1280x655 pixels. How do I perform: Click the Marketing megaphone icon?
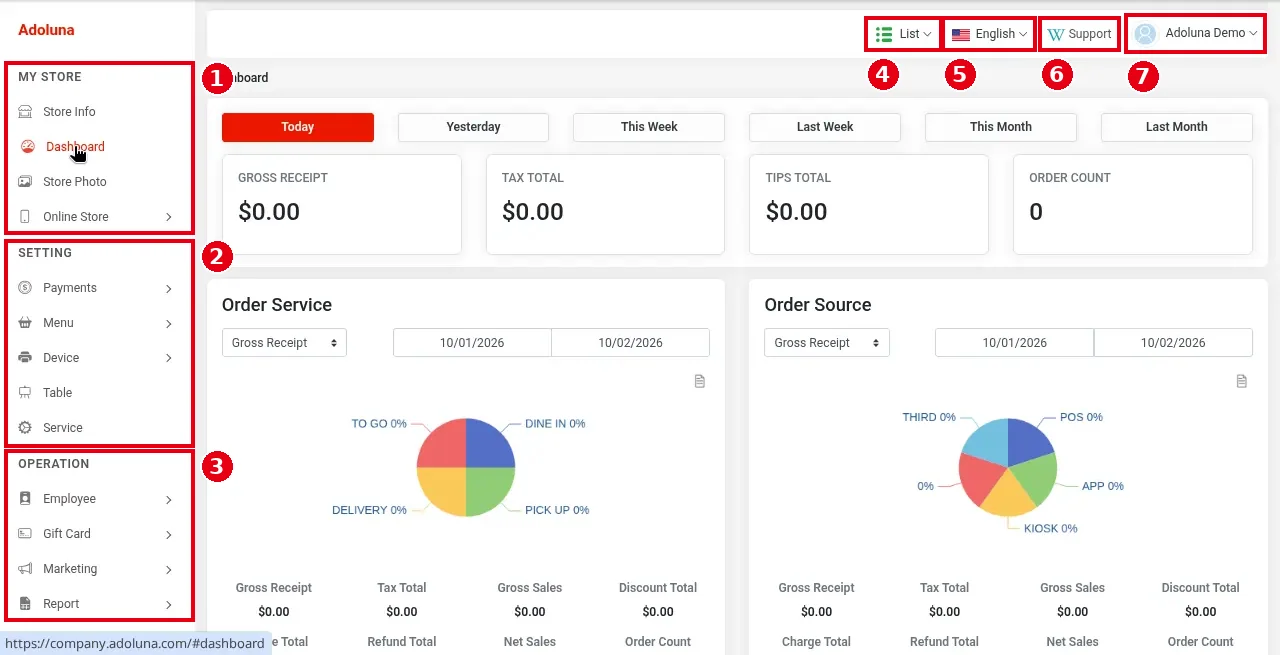coord(25,568)
